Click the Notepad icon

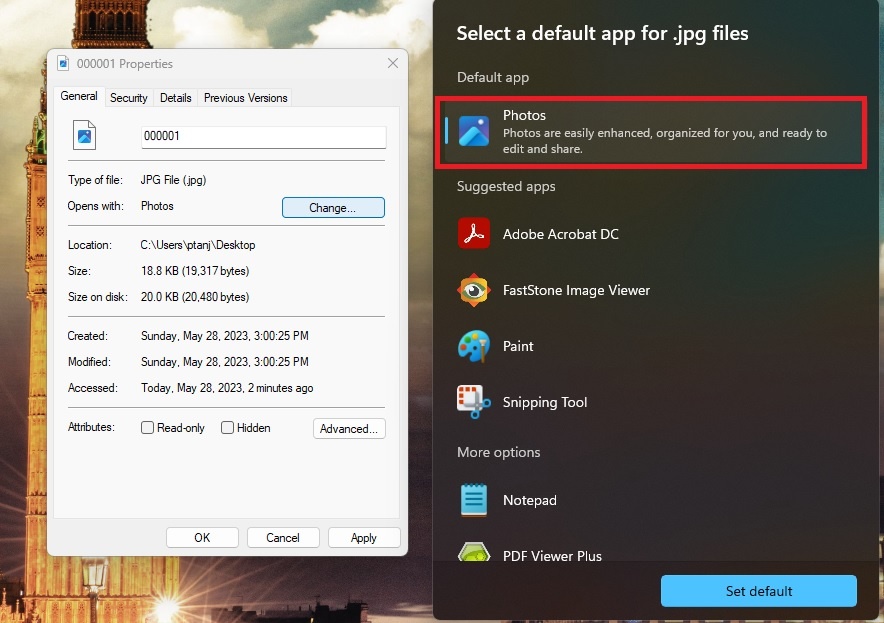[x=474, y=500]
